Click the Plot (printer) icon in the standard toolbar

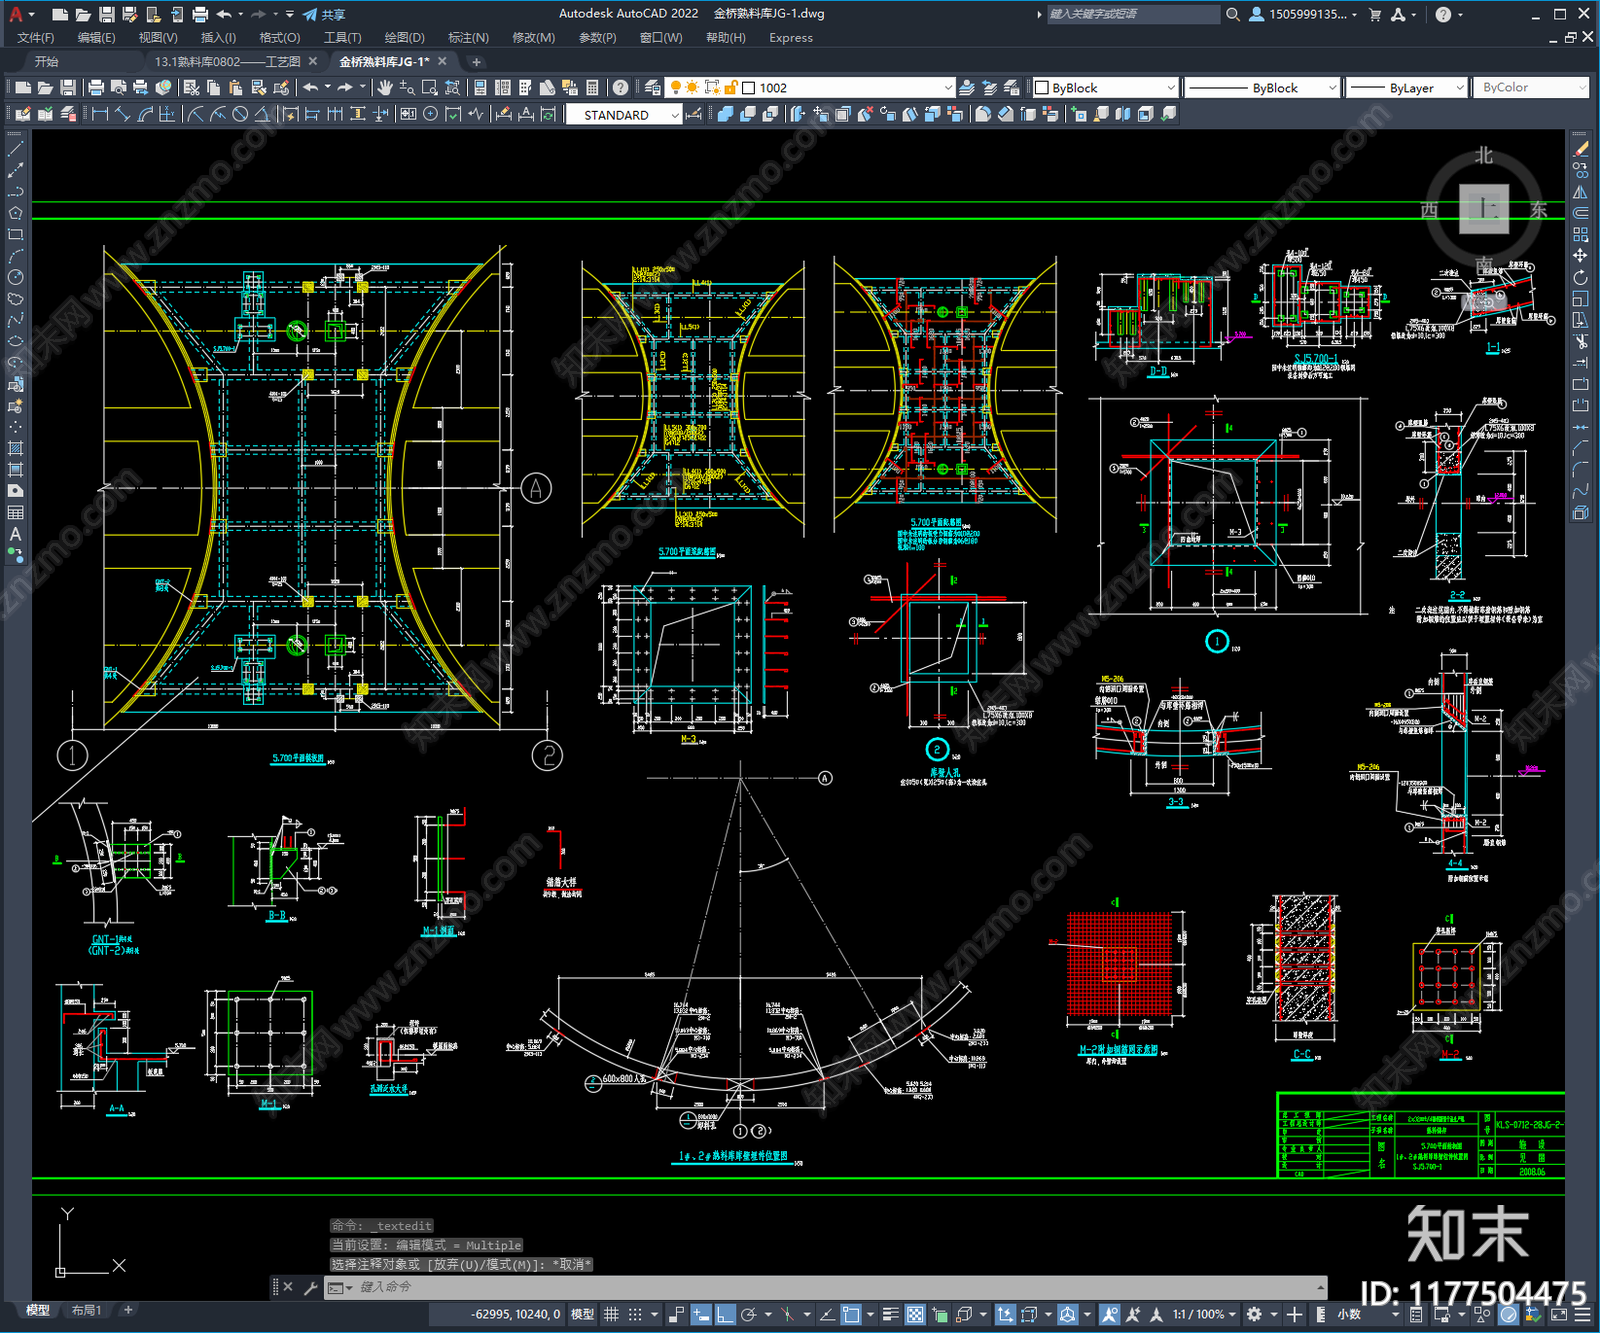[96, 88]
